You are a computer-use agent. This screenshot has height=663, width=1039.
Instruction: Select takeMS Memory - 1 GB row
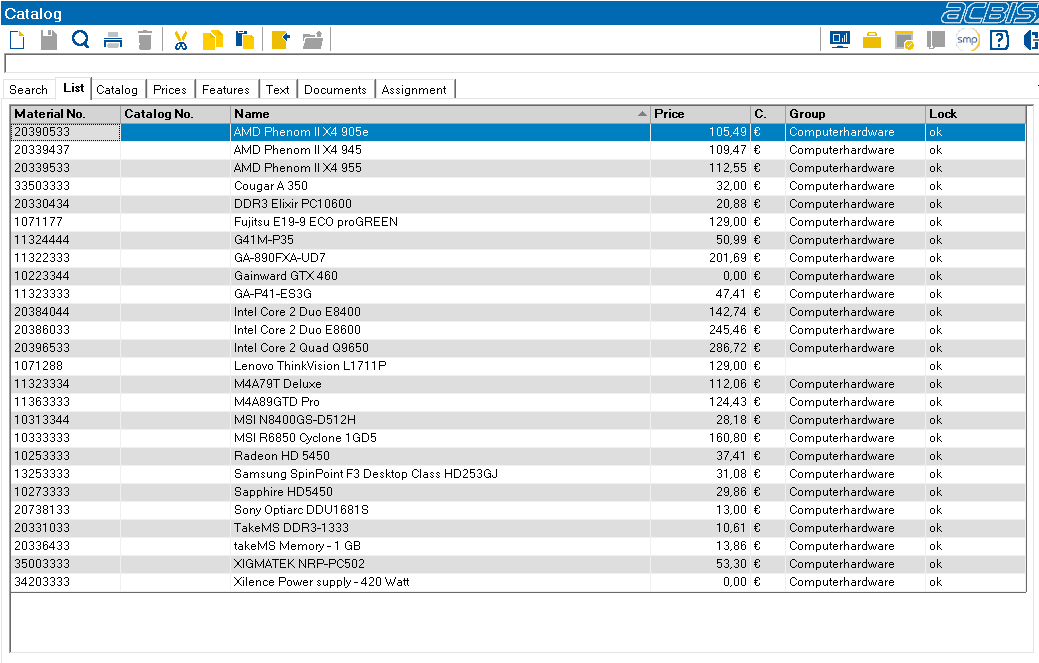pyautogui.click(x=518, y=546)
